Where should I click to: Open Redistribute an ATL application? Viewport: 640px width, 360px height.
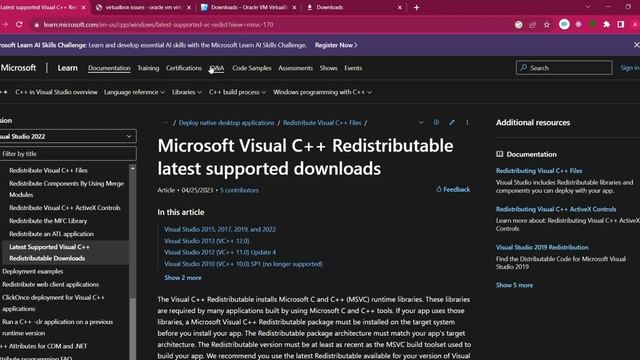click(x=51, y=234)
